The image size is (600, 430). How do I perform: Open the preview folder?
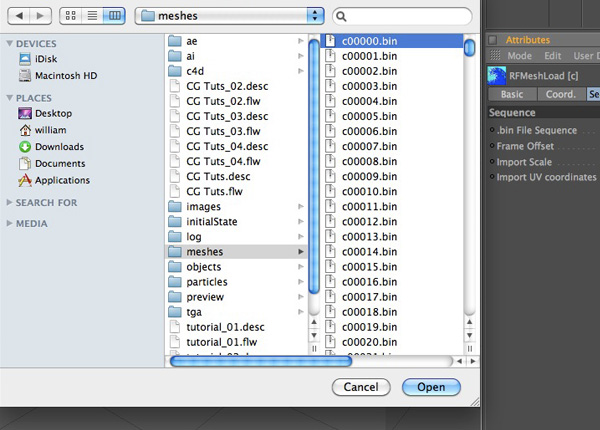(x=236, y=297)
